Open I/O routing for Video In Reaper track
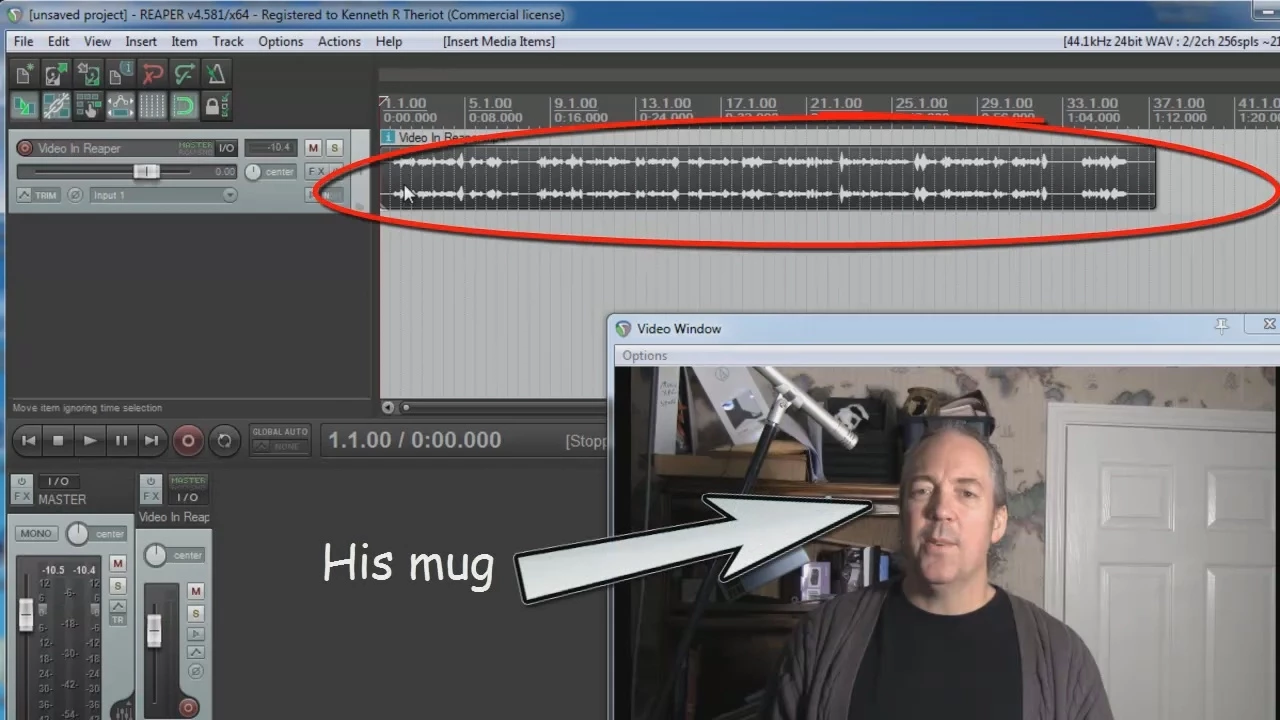This screenshot has height=720, width=1280. (226, 148)
